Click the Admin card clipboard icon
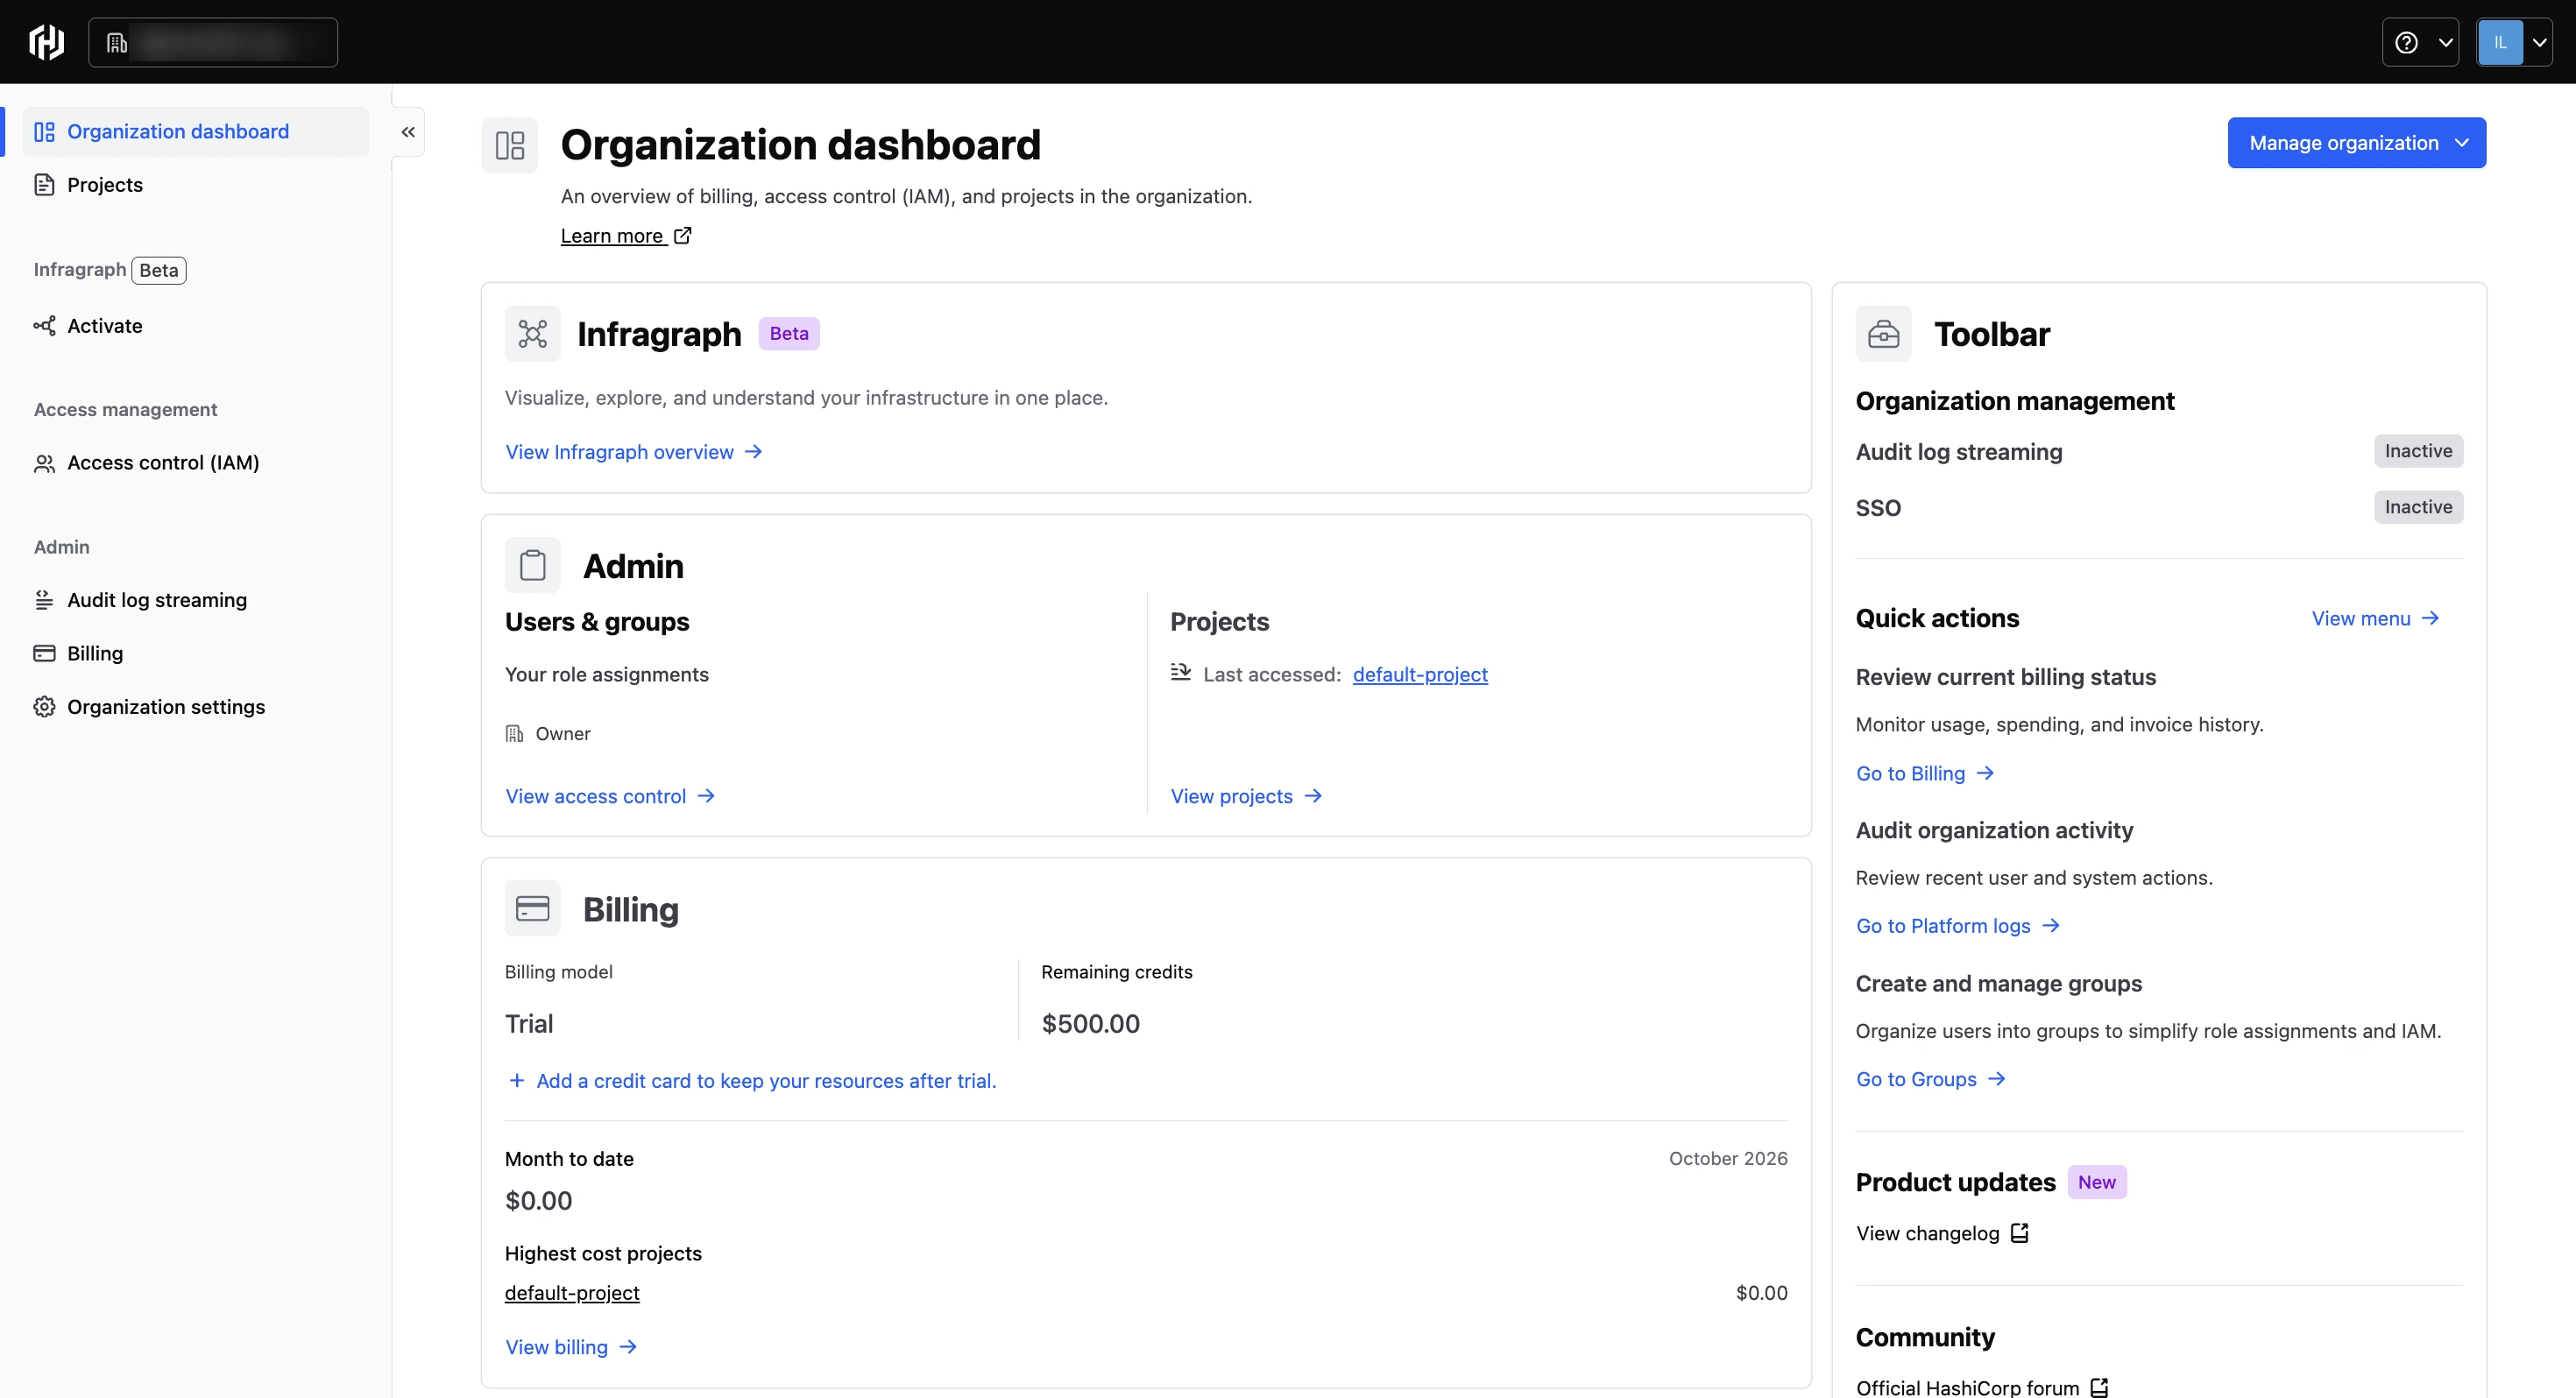 pyautogui.click(x=532, y=565)
